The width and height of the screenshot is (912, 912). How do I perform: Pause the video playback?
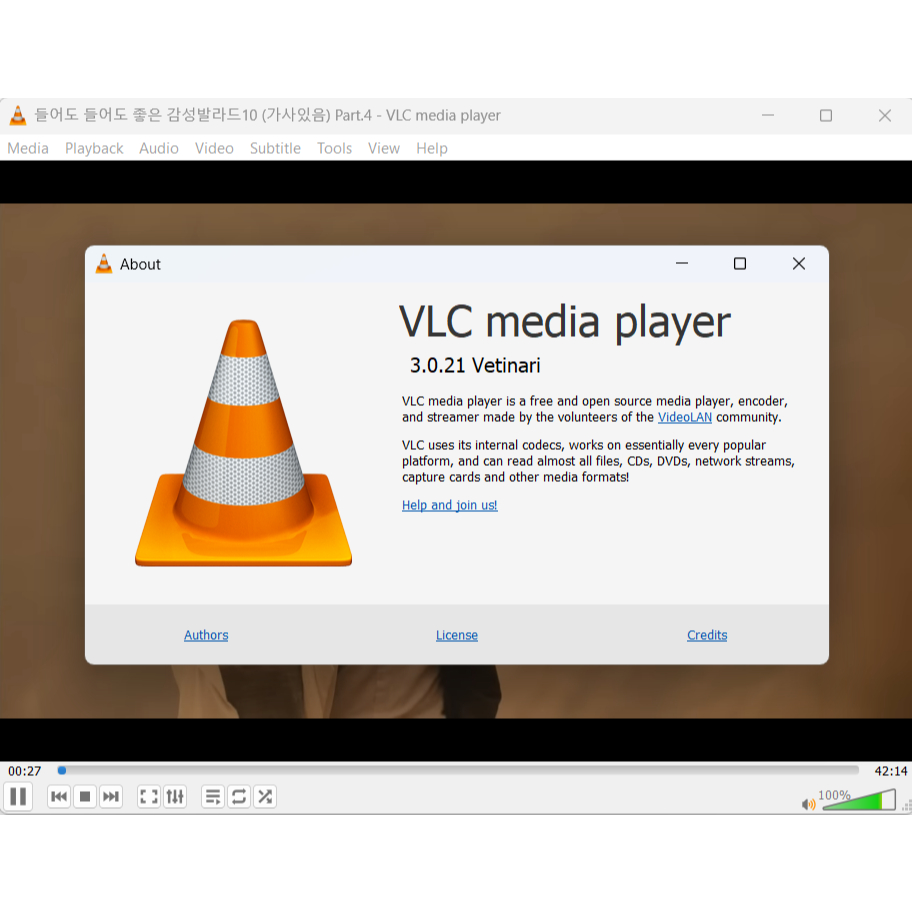tap(18, 797)
